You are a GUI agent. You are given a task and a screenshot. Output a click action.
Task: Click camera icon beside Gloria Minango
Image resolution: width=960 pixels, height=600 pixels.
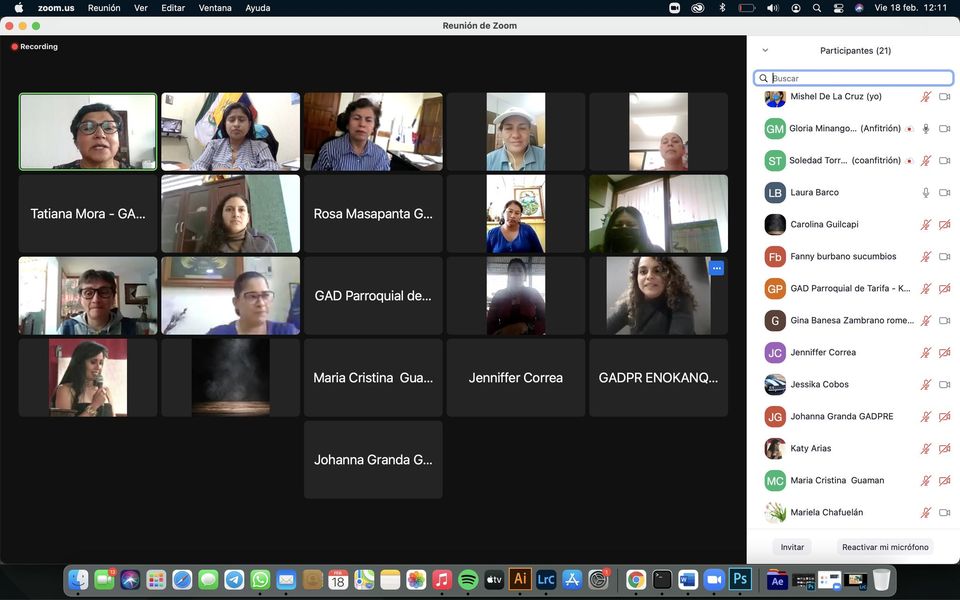pos(944,129)
